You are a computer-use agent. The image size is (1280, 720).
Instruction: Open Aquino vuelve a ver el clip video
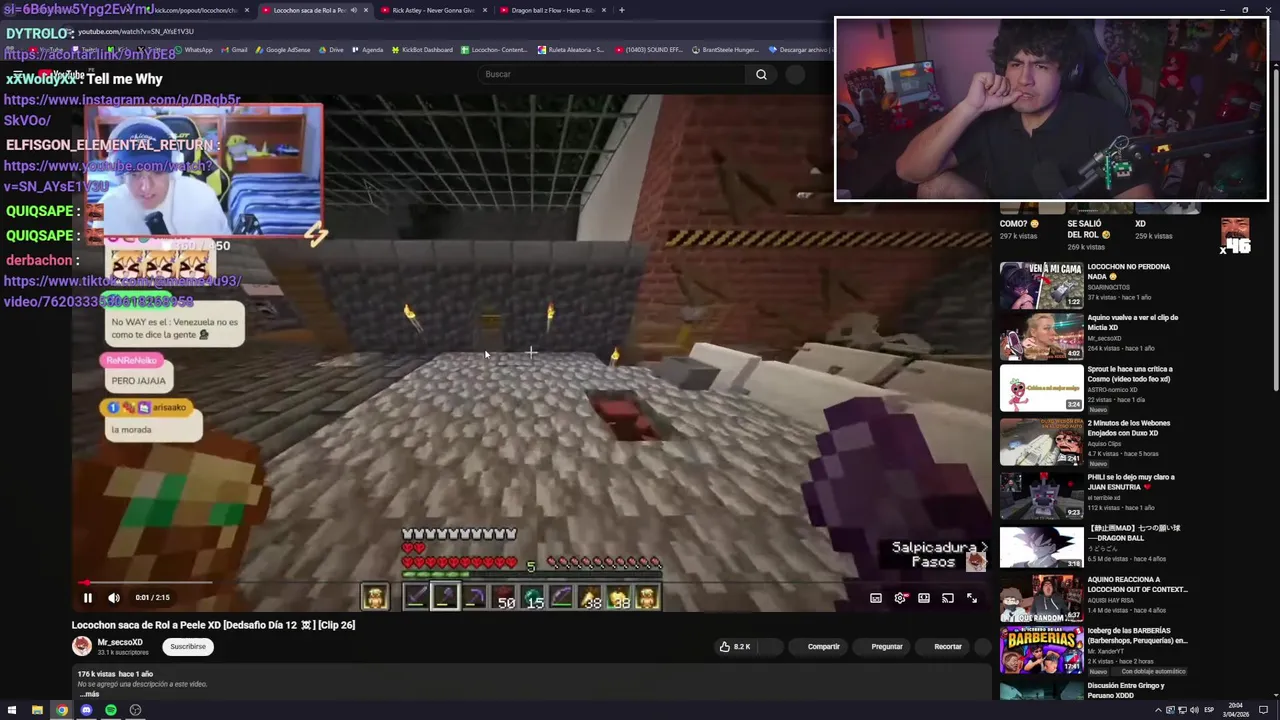[x=1132, y=322]
